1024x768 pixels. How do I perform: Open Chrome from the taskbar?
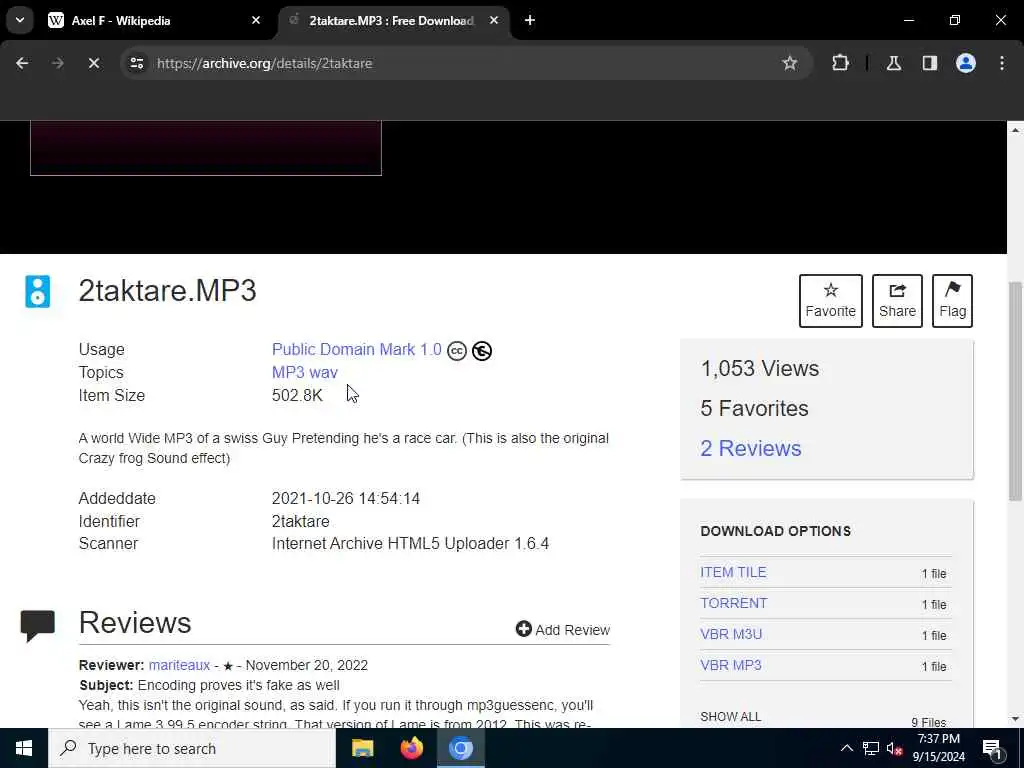pyautogui.click(x=460, y=748)
